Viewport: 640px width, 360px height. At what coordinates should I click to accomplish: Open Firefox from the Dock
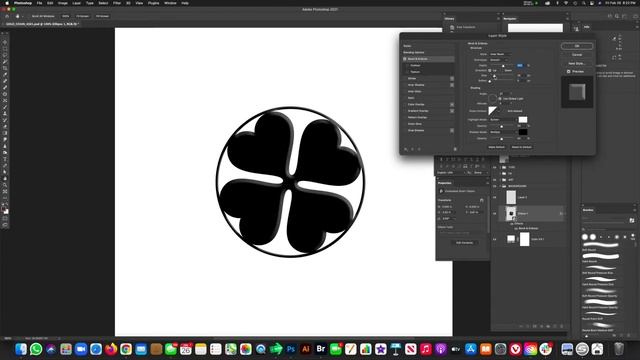(111, 349)
